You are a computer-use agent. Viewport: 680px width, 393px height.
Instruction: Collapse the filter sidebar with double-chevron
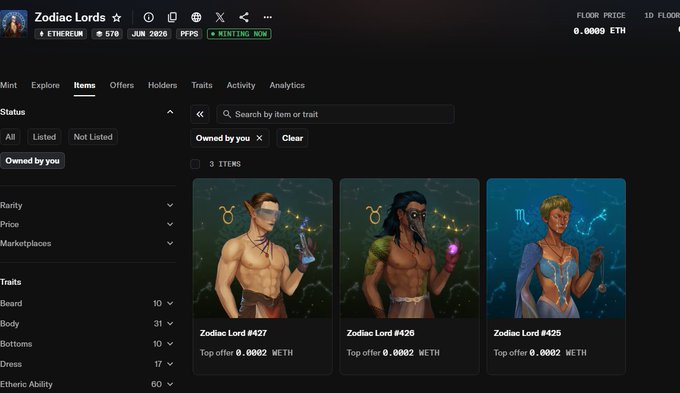tap(200, 114)
